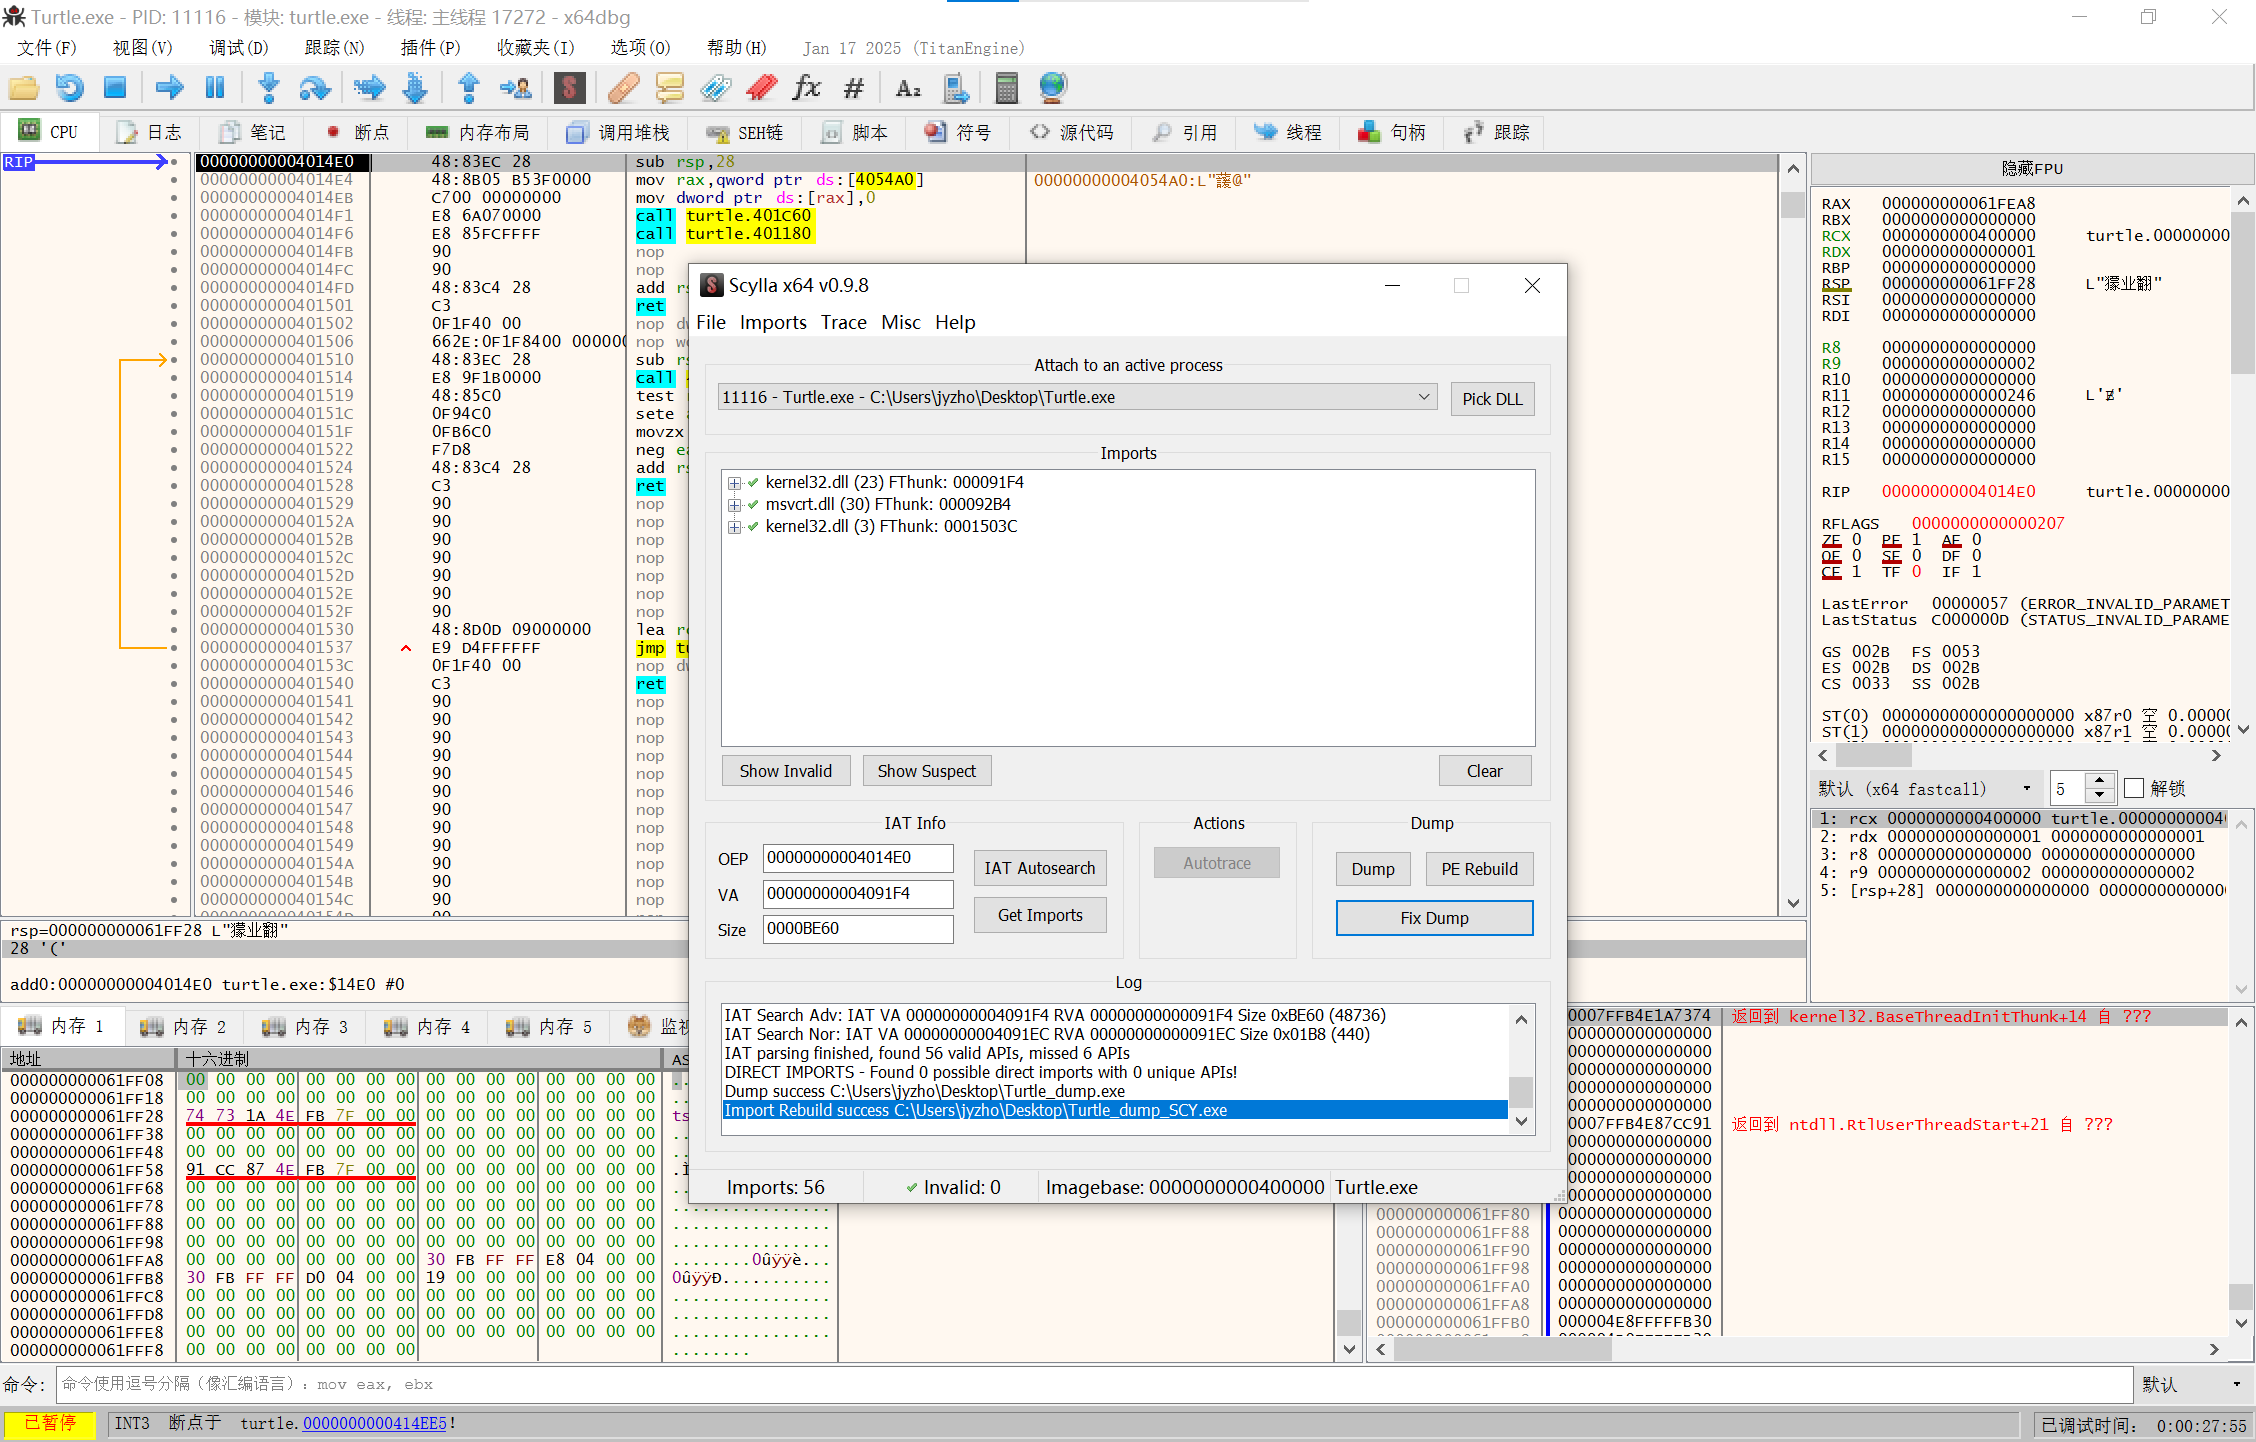Open the 符号 symbols tab
The width and height of the screenshot is (2256, 1442).
[959, 132]
